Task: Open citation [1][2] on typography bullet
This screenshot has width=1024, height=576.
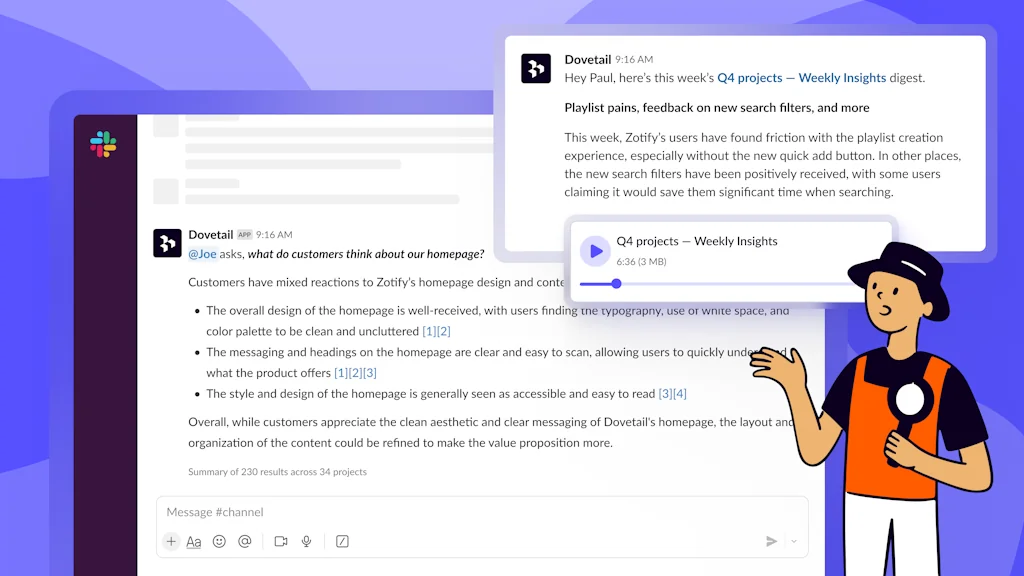Action: (x=438, y=330)
